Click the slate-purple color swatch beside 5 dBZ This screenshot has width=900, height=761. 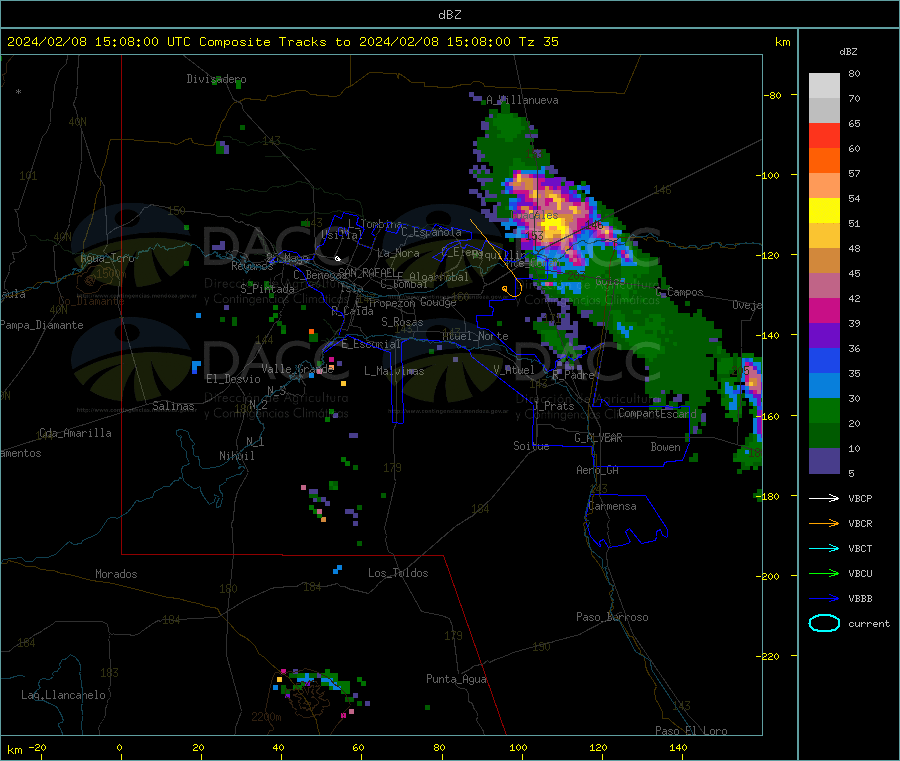pyautogui.click(x=824, y=461)
